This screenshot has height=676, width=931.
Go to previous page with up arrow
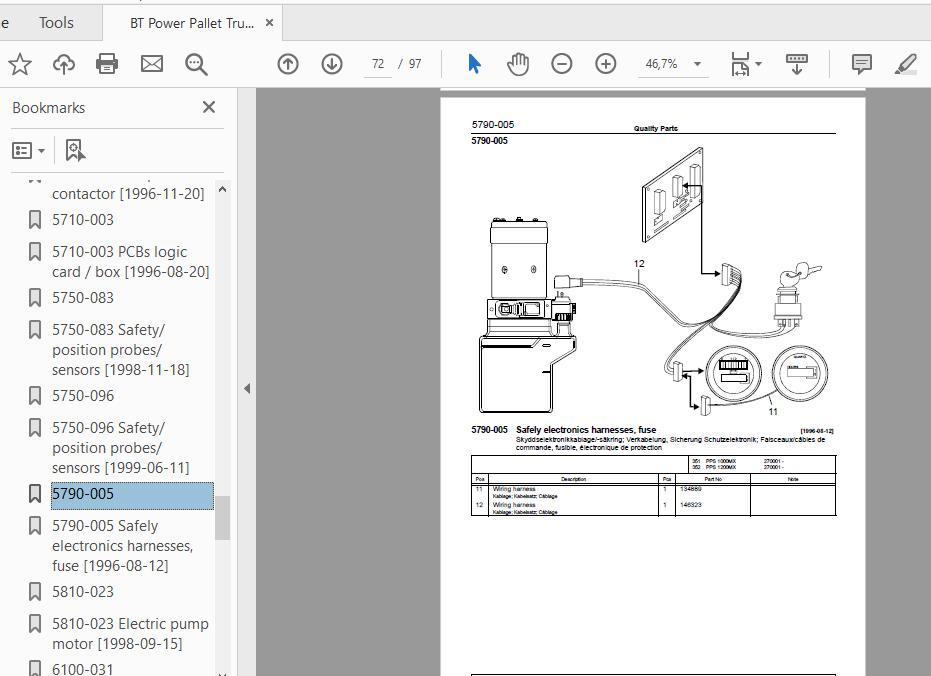[288, 64]
